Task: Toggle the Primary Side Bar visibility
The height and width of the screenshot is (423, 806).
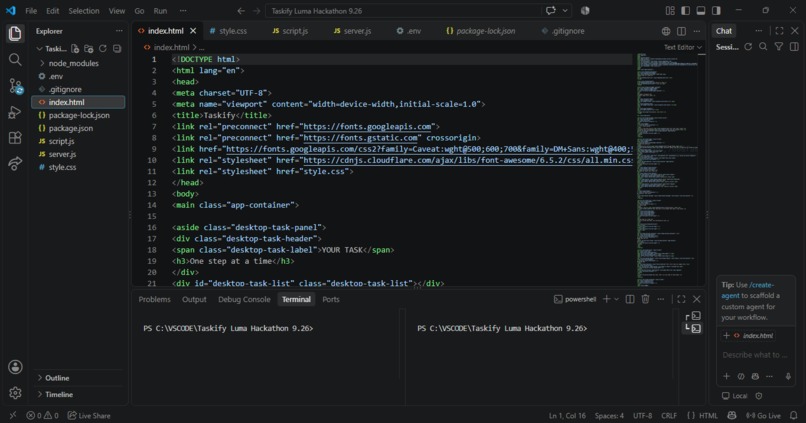Action: pos(685,11)
